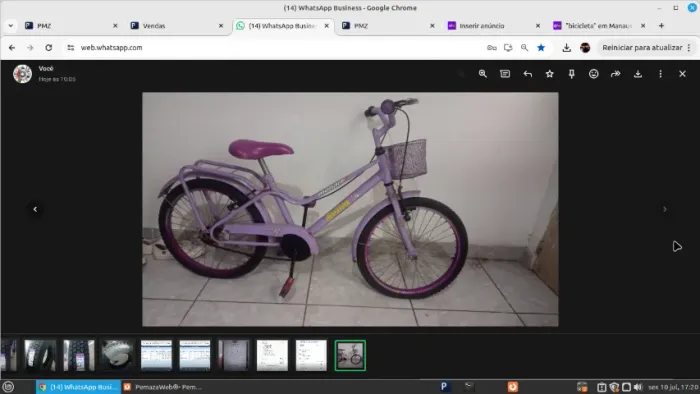Switch to PMZ tab right of WhatsApp
The image size is (700, 394).
coord(387,26)
